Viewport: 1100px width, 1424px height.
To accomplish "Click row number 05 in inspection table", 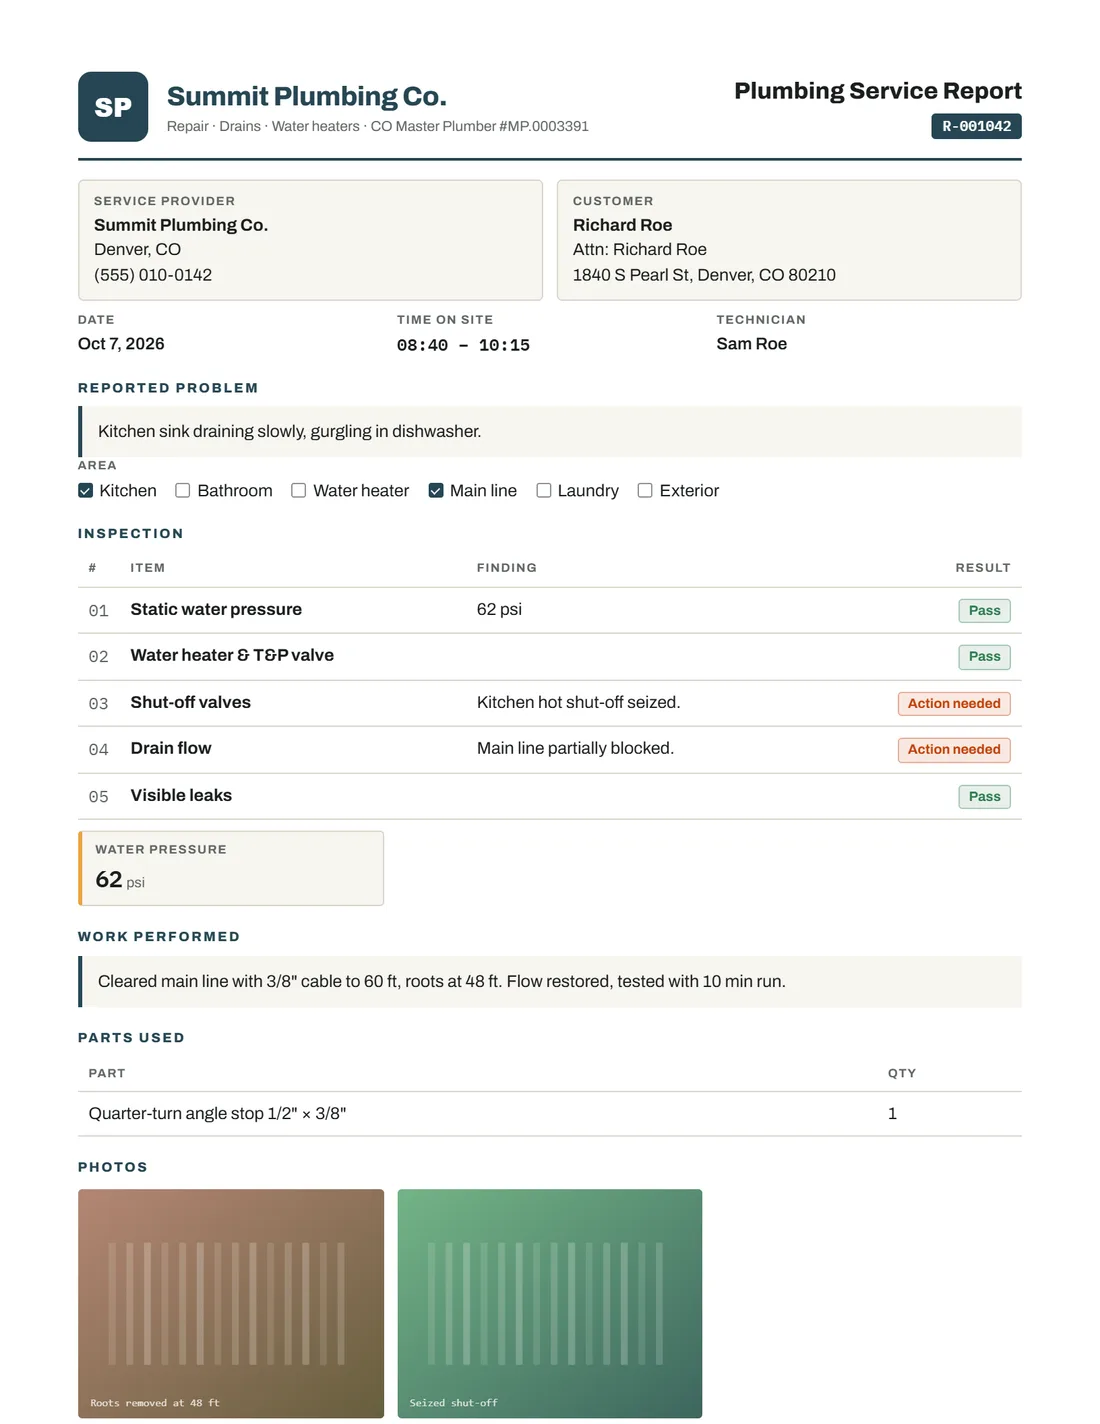I will click(x=98, y=797).
